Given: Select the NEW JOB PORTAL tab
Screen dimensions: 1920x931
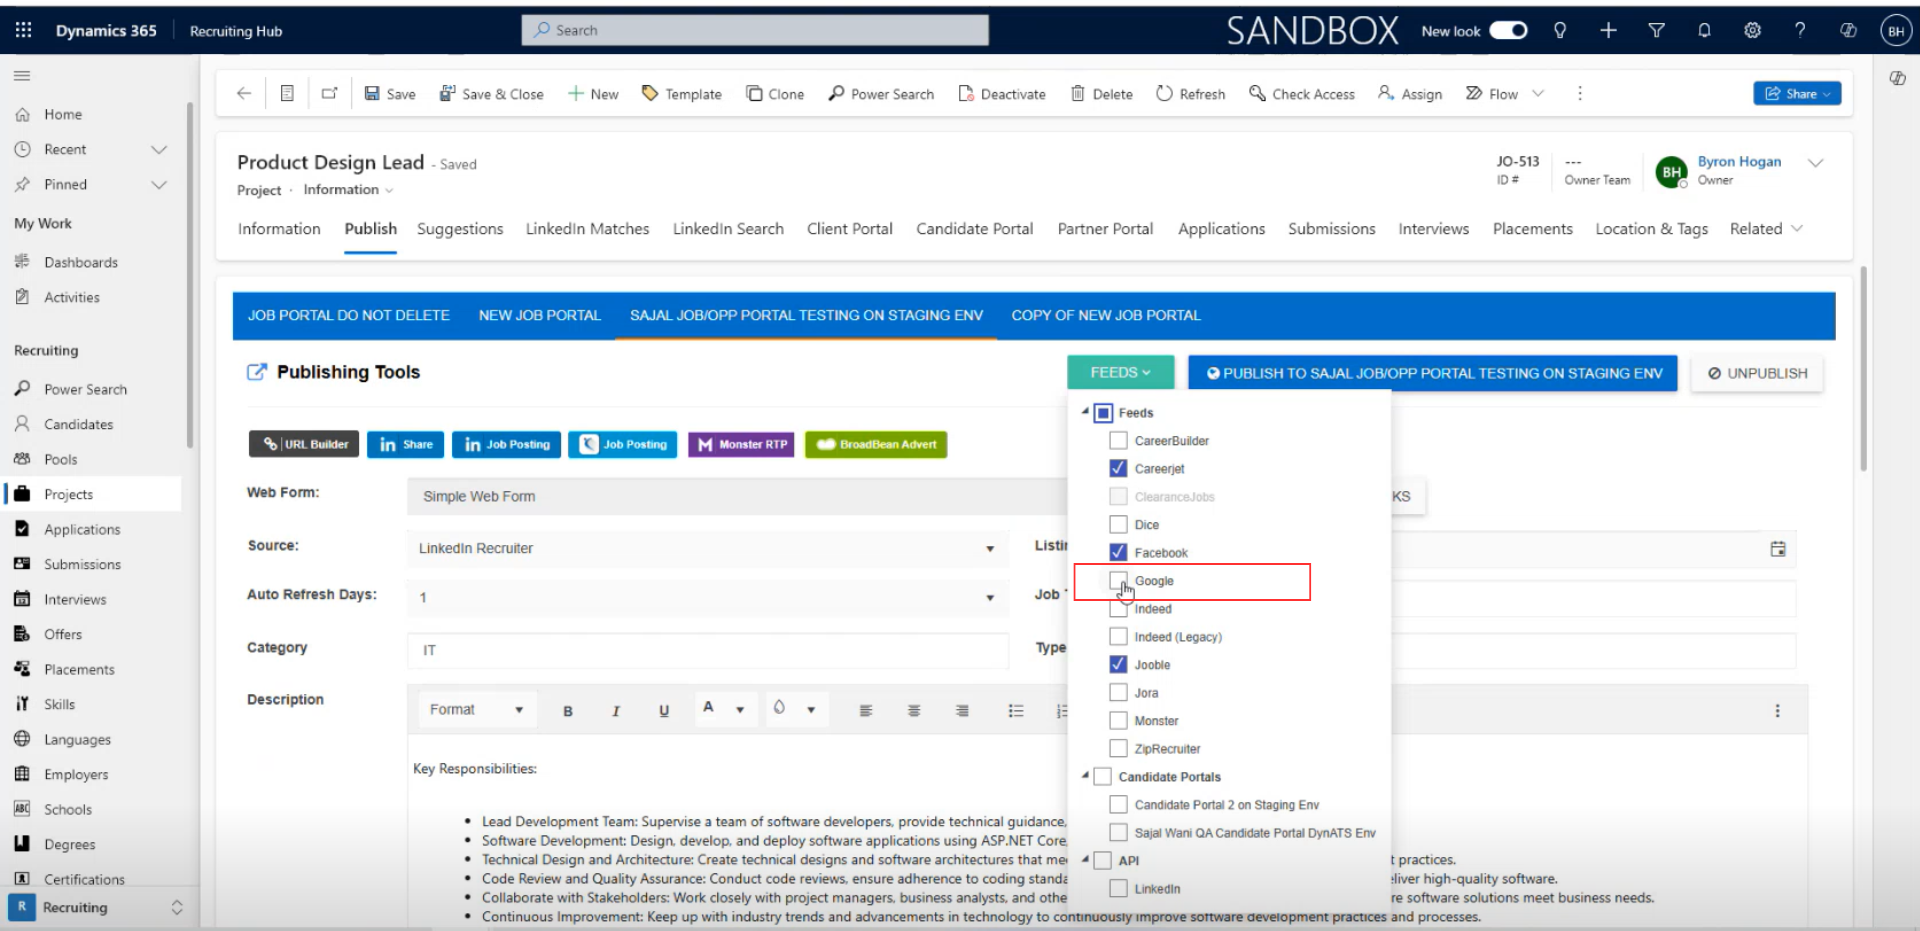Looking at the screenshot, I should pyautogui.click(x=540, y=315).
